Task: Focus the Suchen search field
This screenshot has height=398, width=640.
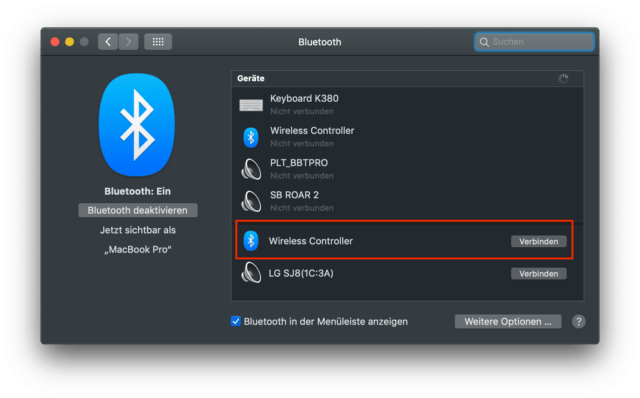Action: coord(534,42)
